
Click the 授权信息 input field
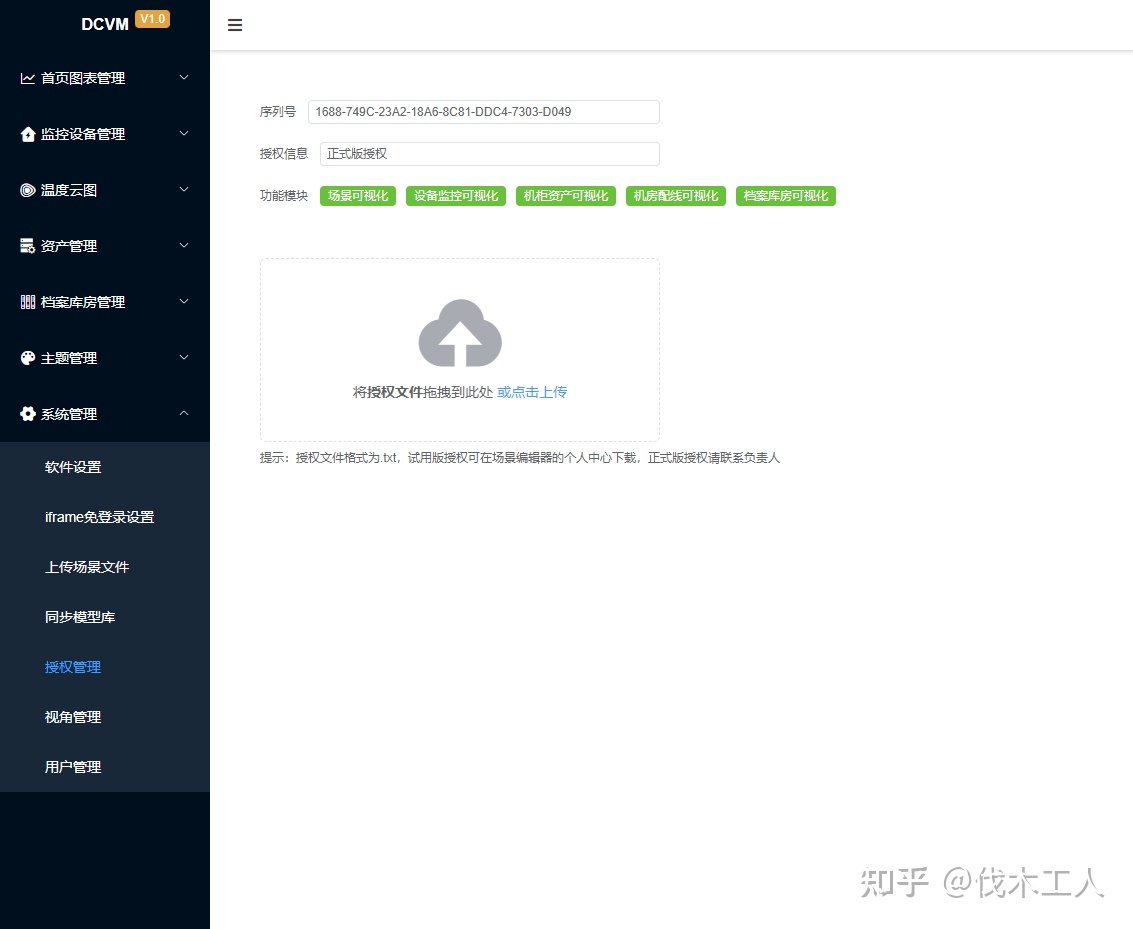(x=490, y=154)
